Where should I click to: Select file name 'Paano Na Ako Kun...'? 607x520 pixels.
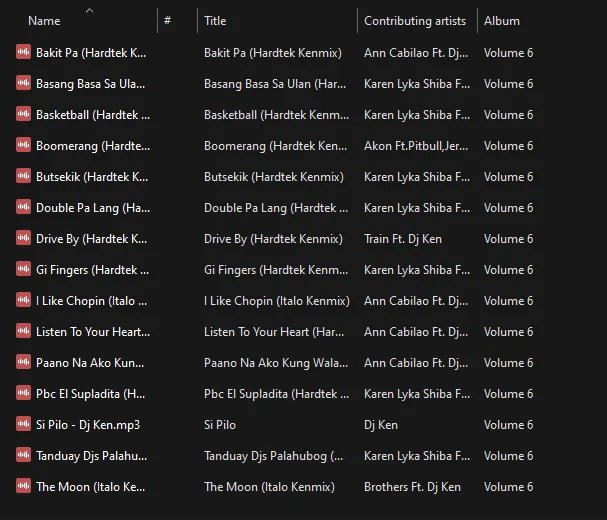tap(90, 362)
